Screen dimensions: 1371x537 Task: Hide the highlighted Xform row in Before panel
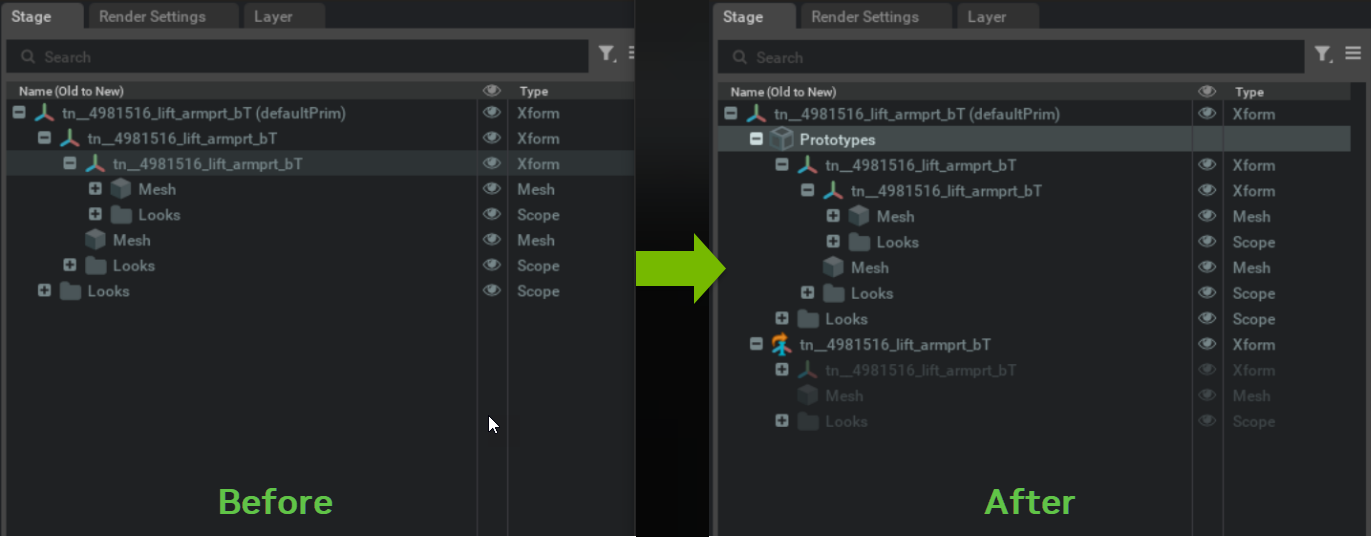491,164
